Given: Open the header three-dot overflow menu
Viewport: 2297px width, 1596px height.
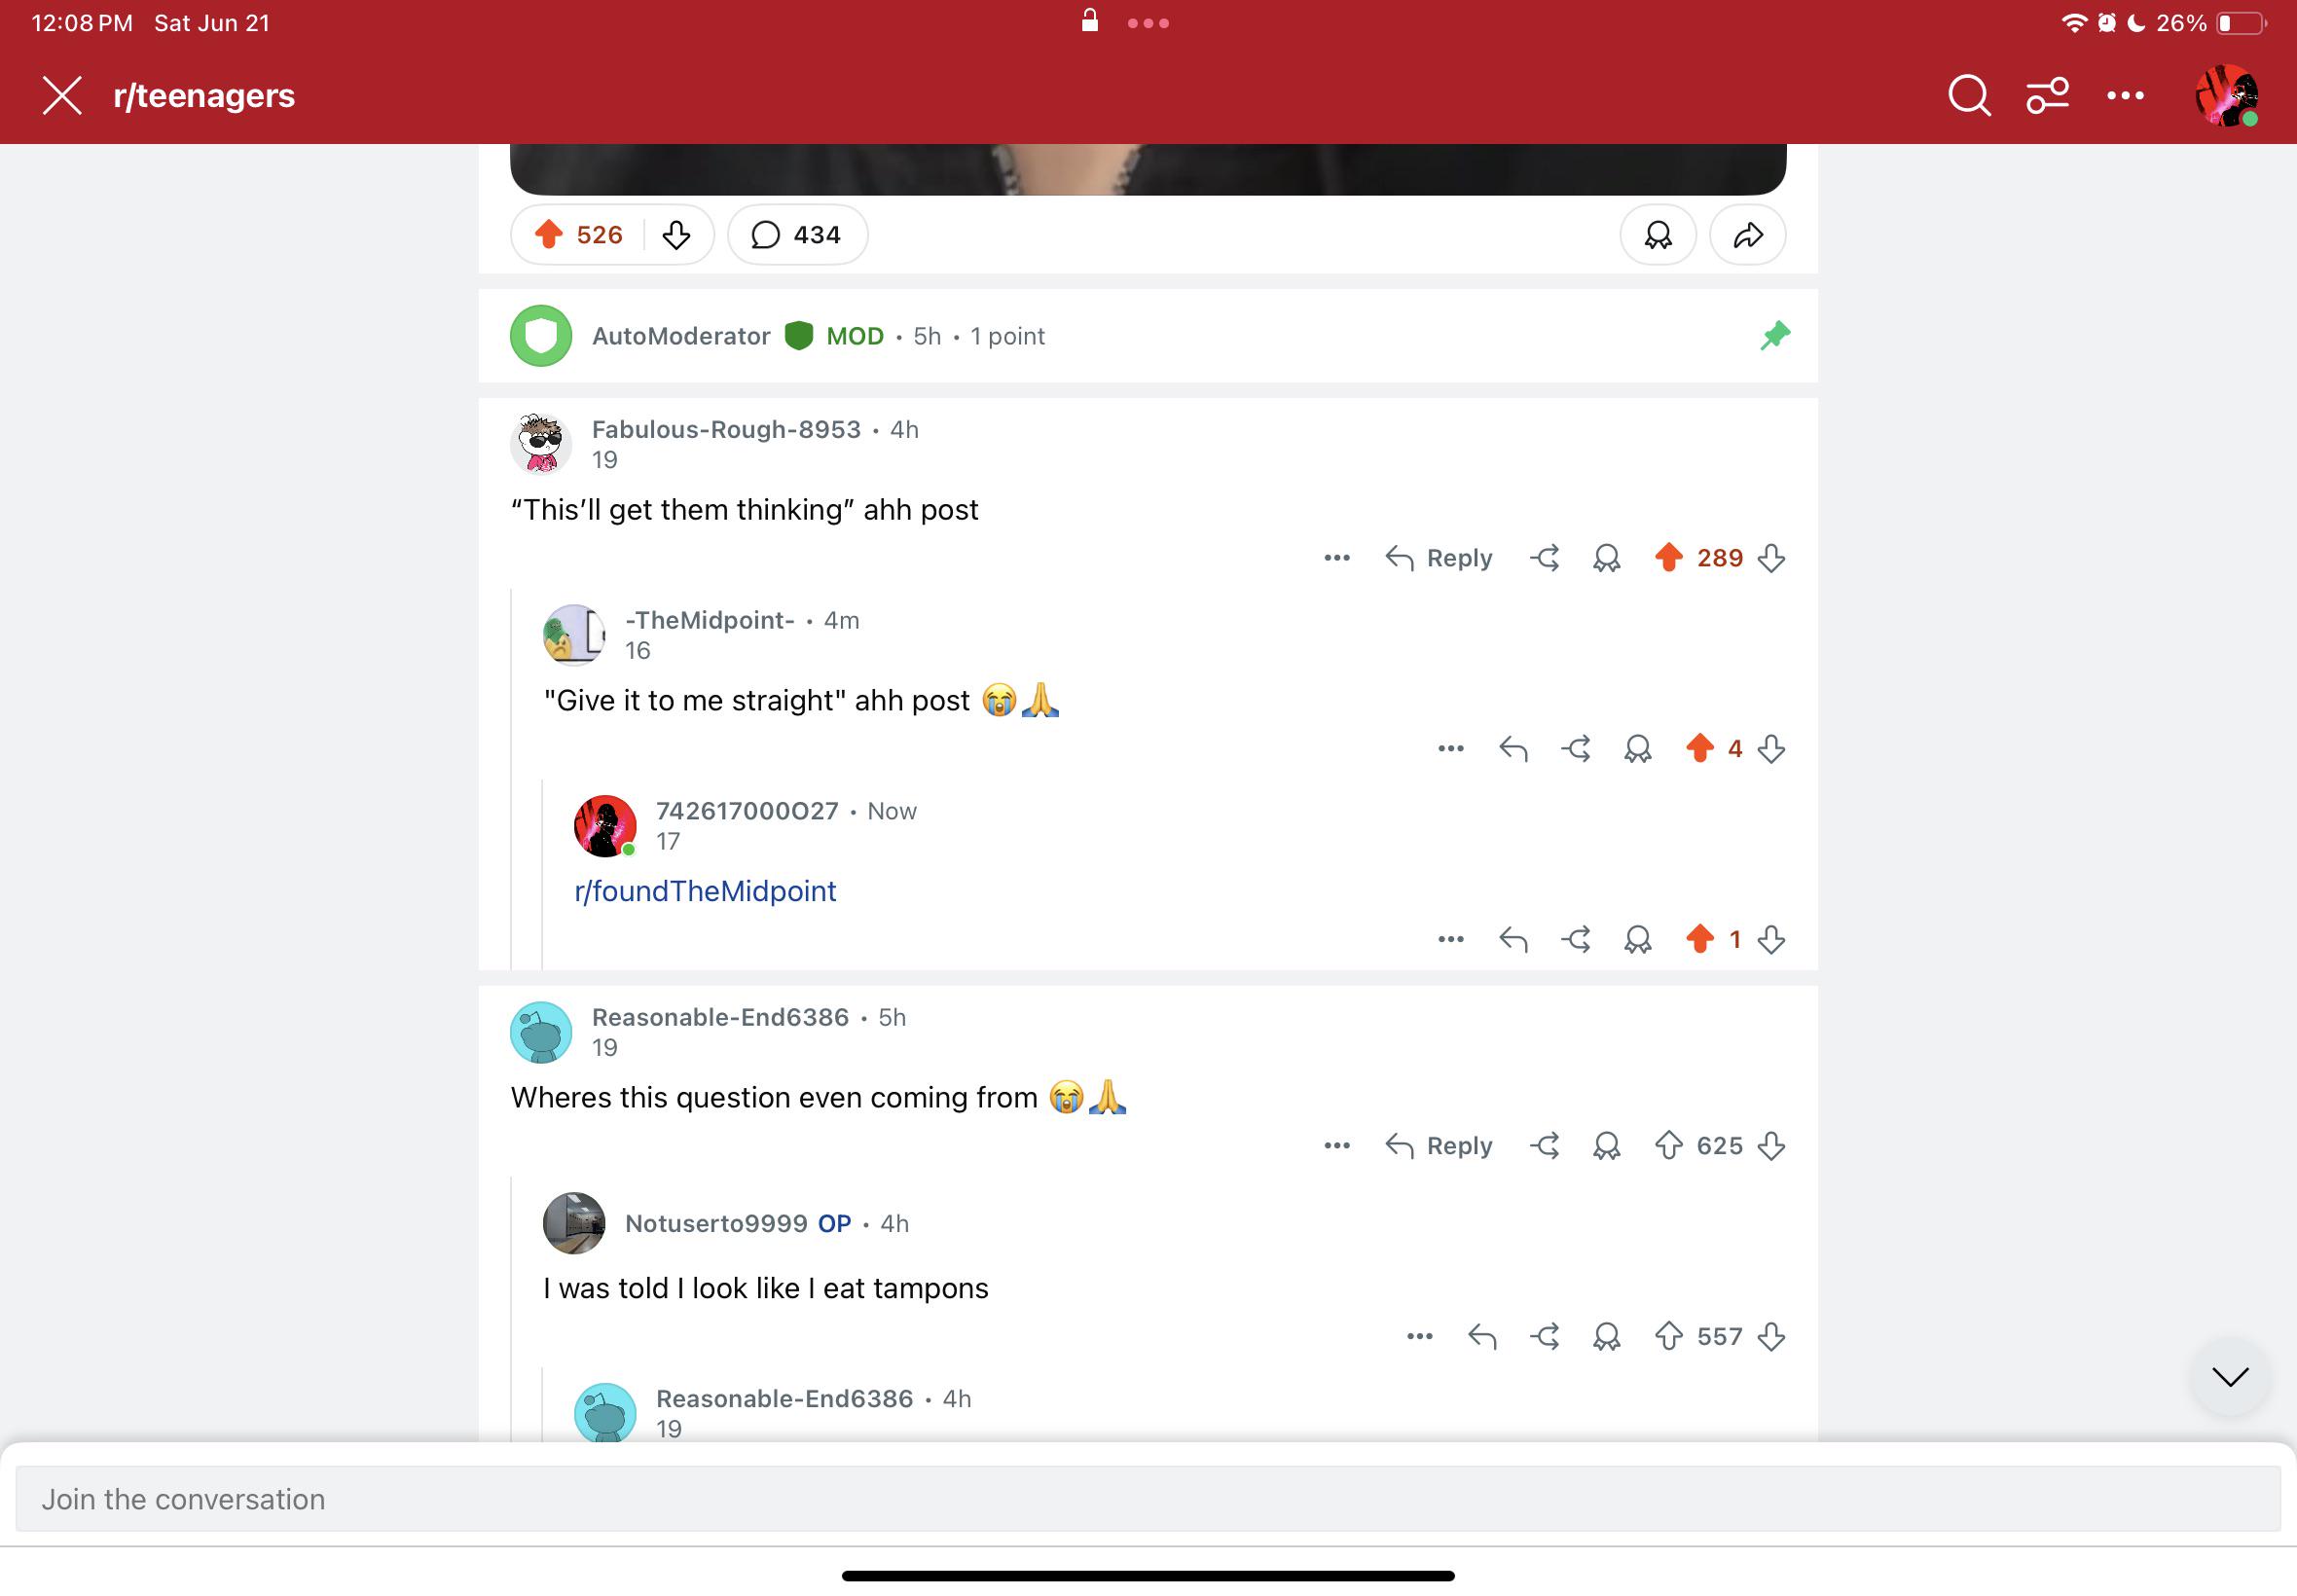Looking at the screenshot, I should 2125,96.
